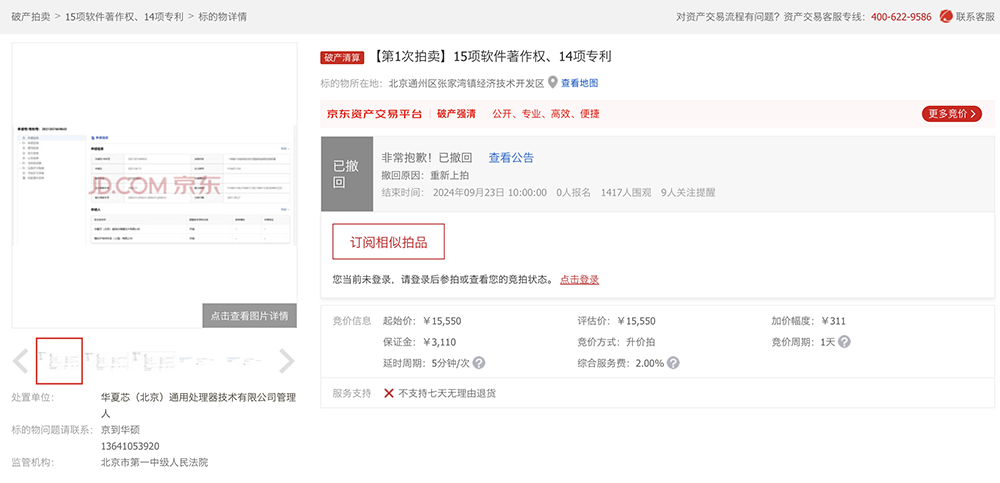Click the main product preview image
This screenshot has width=1000, height=483.
tap(154, 185)
